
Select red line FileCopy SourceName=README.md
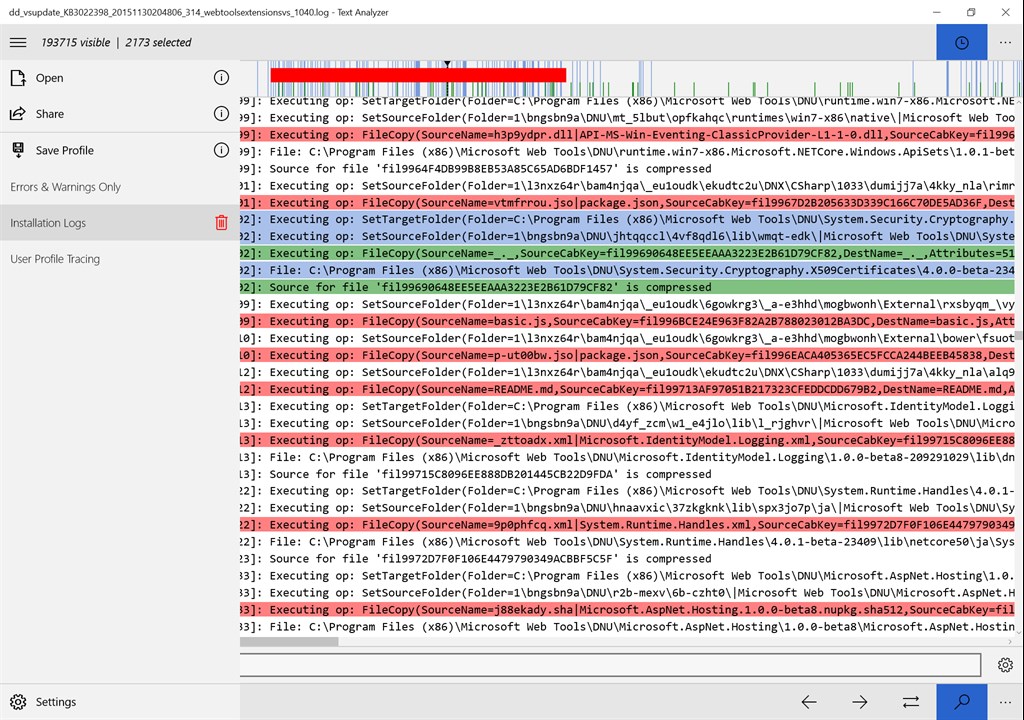627,389
